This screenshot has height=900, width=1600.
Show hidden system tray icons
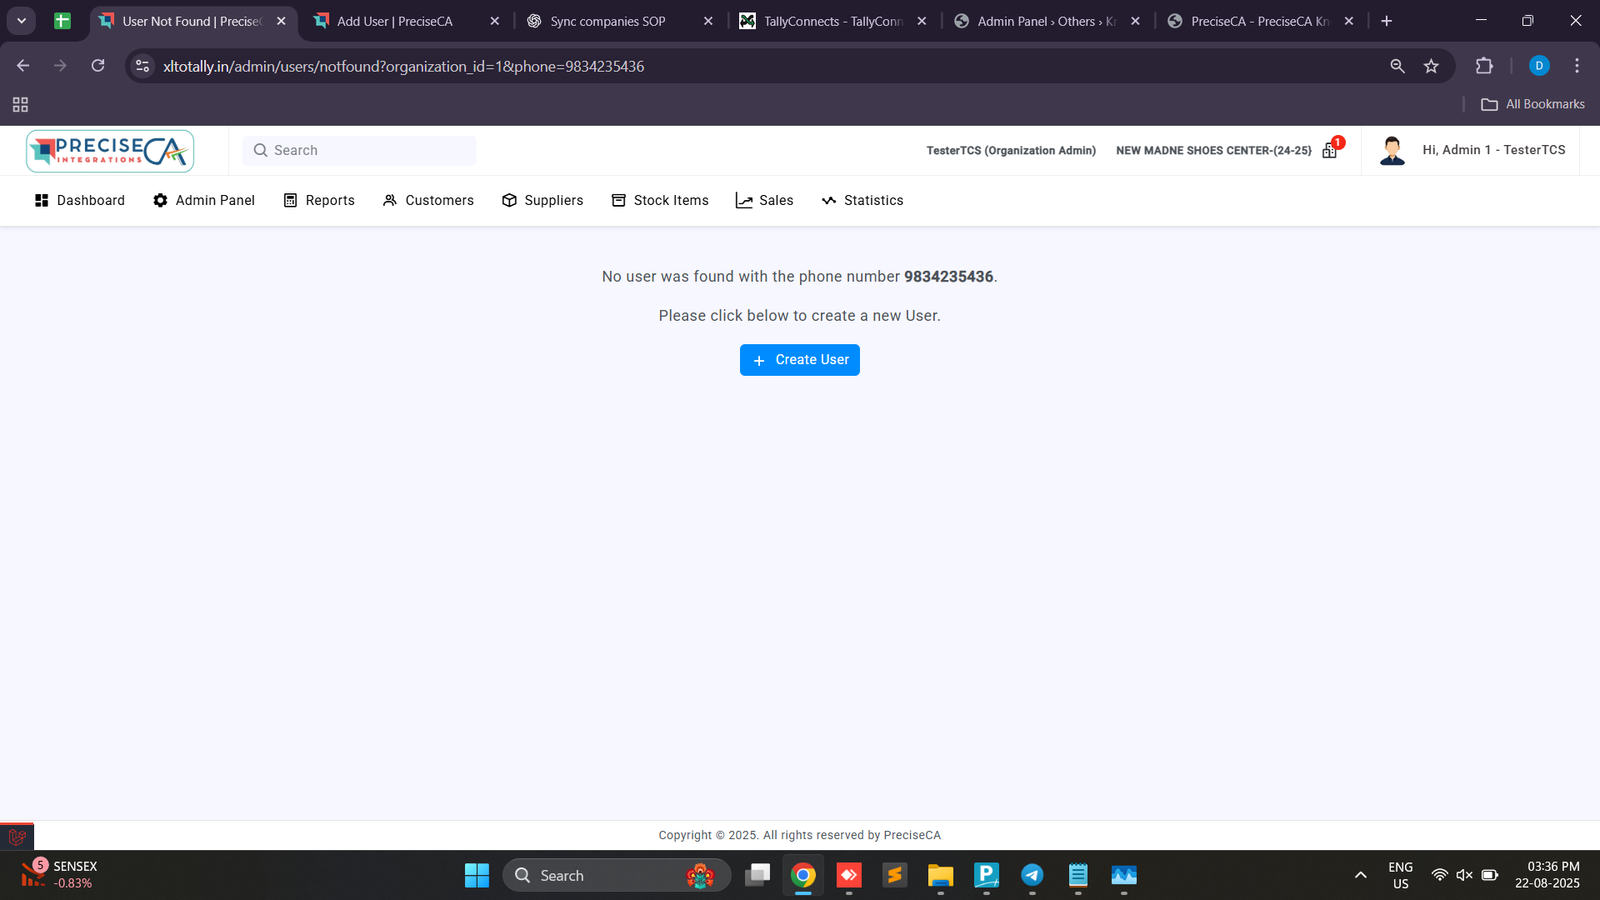click(1360, 875)
